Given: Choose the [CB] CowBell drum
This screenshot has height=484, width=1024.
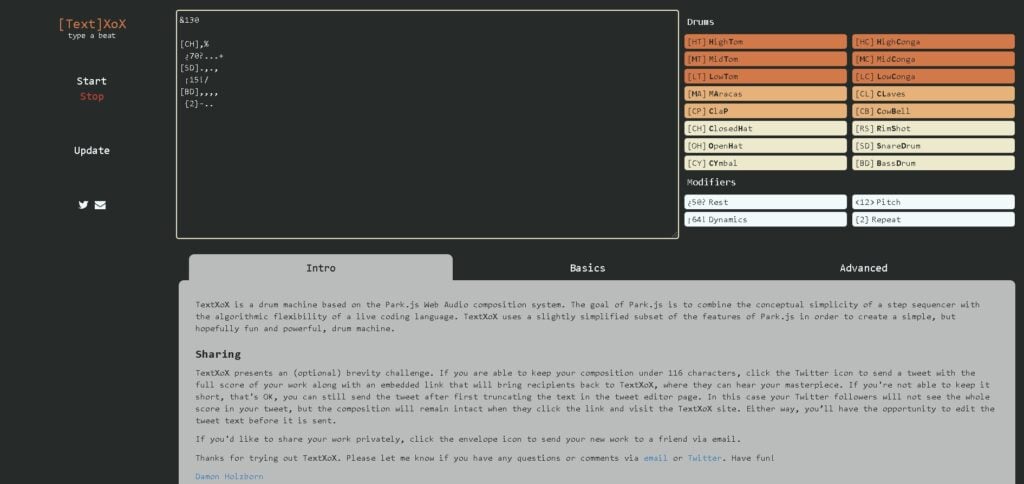Looking at the screenshot, I should click(933, 111).
